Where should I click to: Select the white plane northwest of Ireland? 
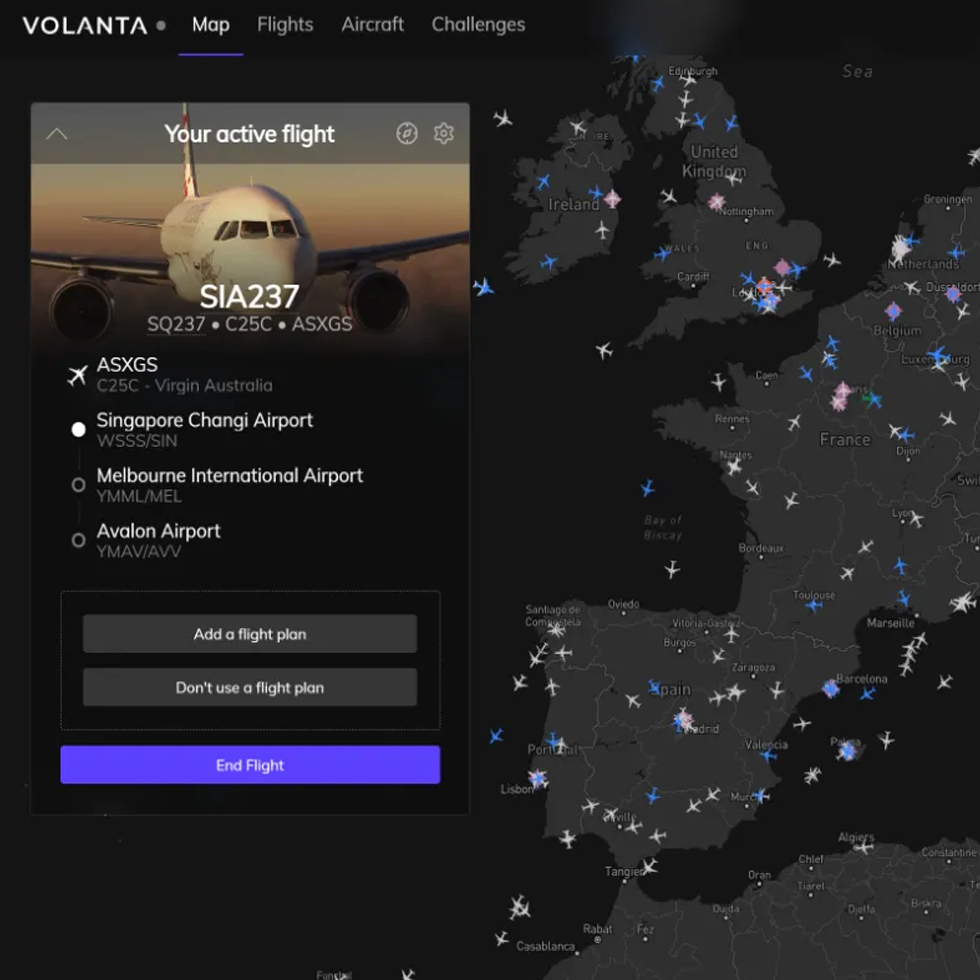(x=503, y=118)
